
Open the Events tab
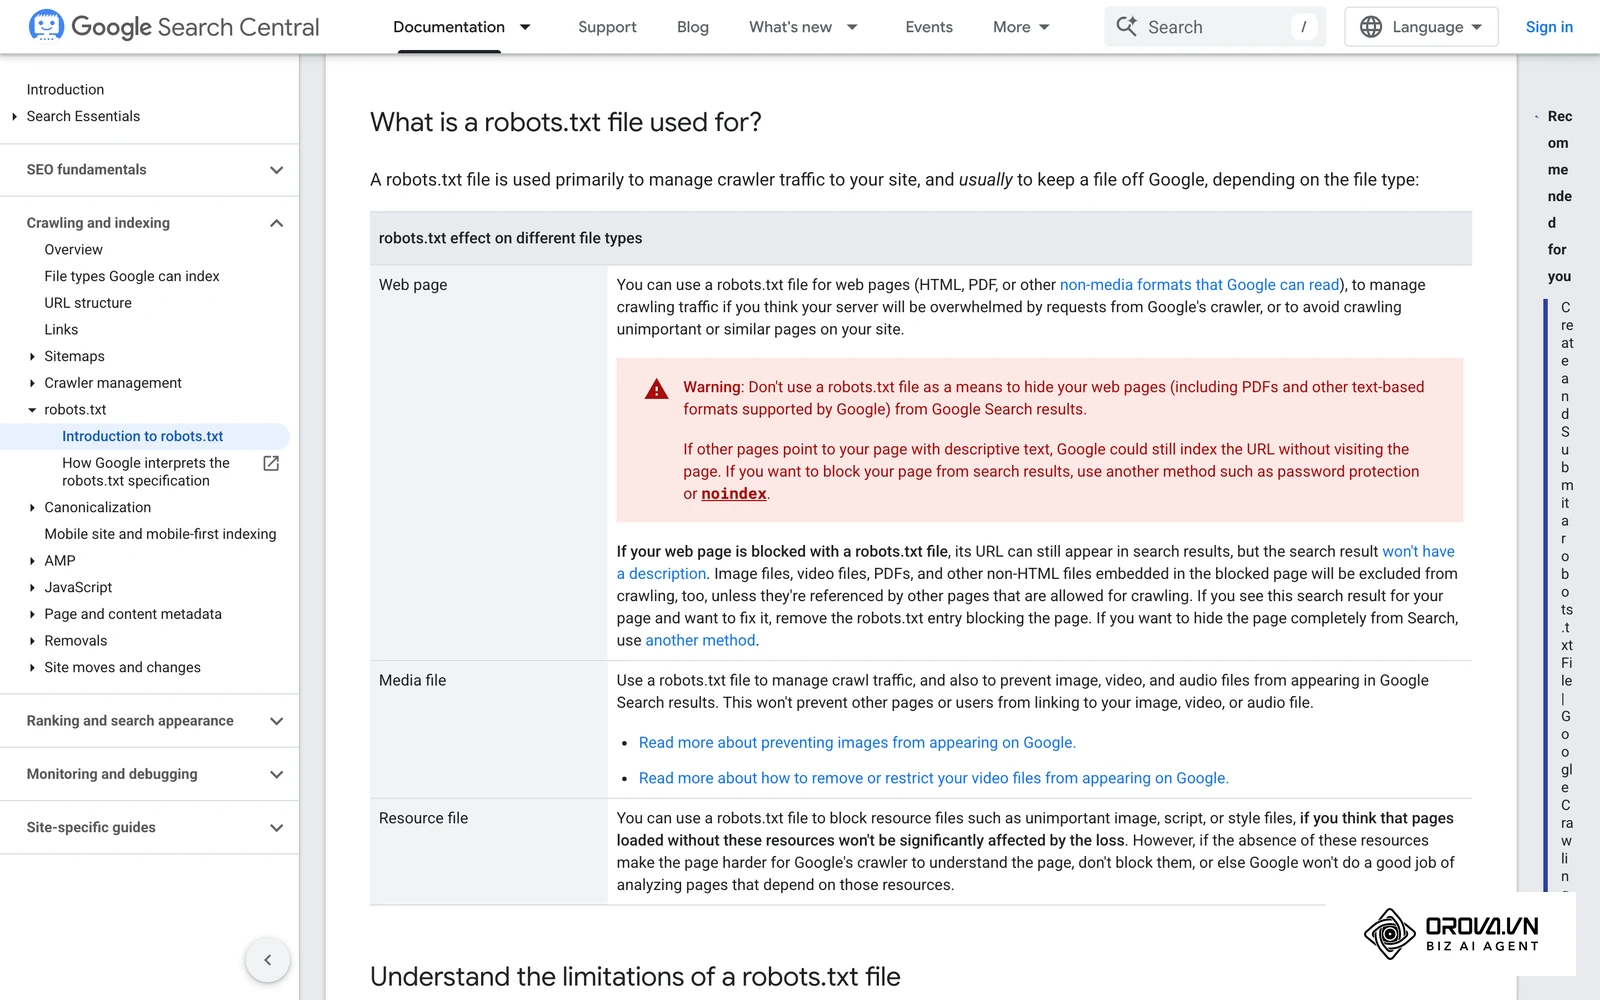coord(929,27)
